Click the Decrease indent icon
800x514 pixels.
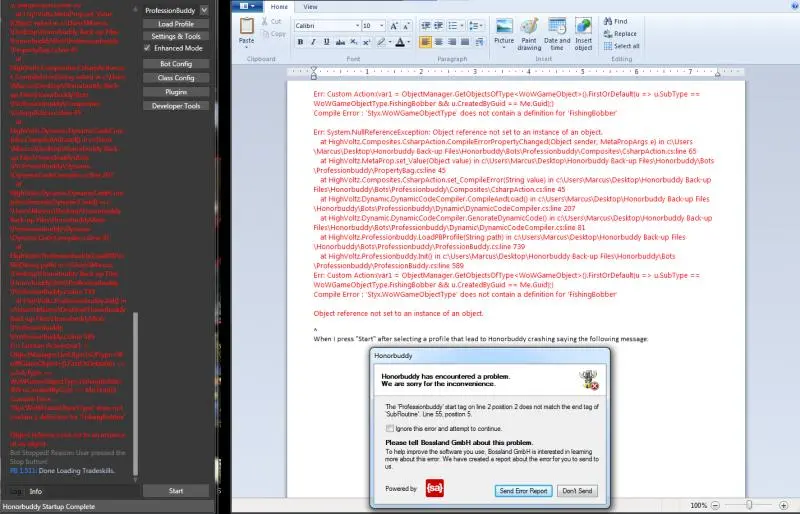426,26
